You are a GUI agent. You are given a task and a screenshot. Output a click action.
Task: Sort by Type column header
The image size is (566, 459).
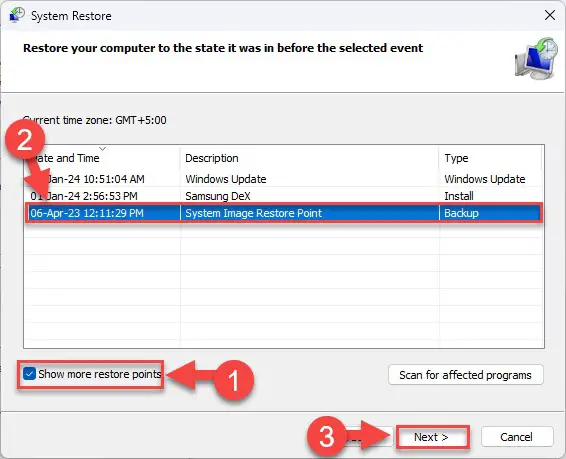click(490, 158)
